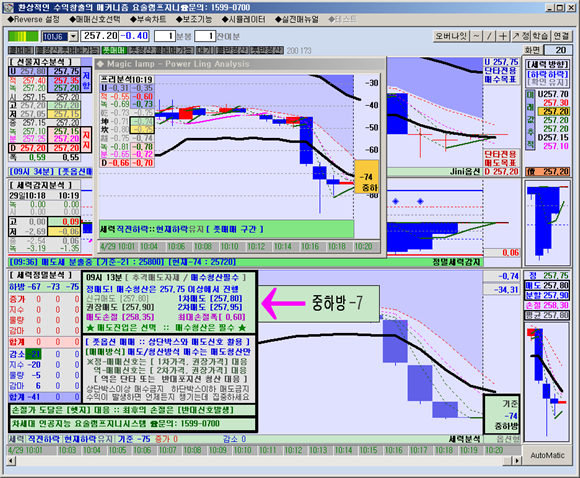Open the 101J6 symbol dropdown arrow
Image resolution: width=580 pixels, height=478 pixels.
(x=73, y=36)
